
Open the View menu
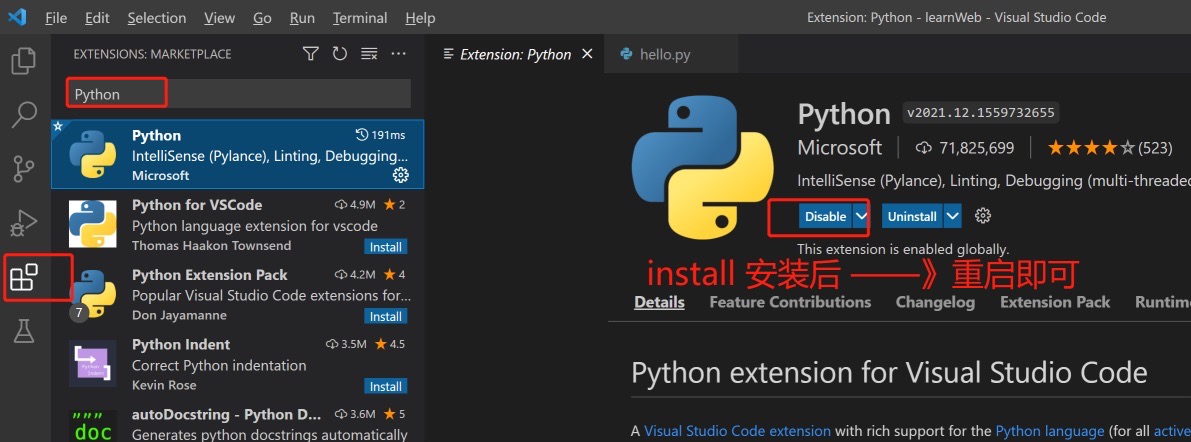(220, 17)
